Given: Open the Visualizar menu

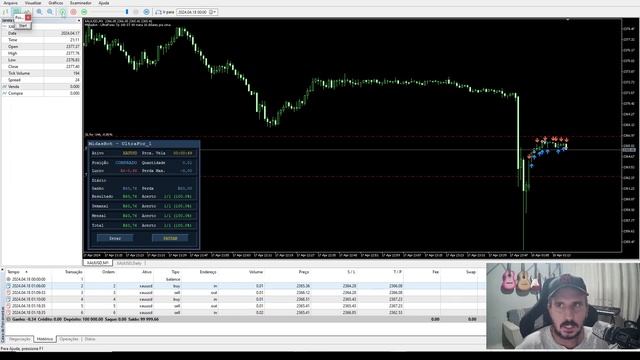Looking at the screenshot, I should 33,3.
